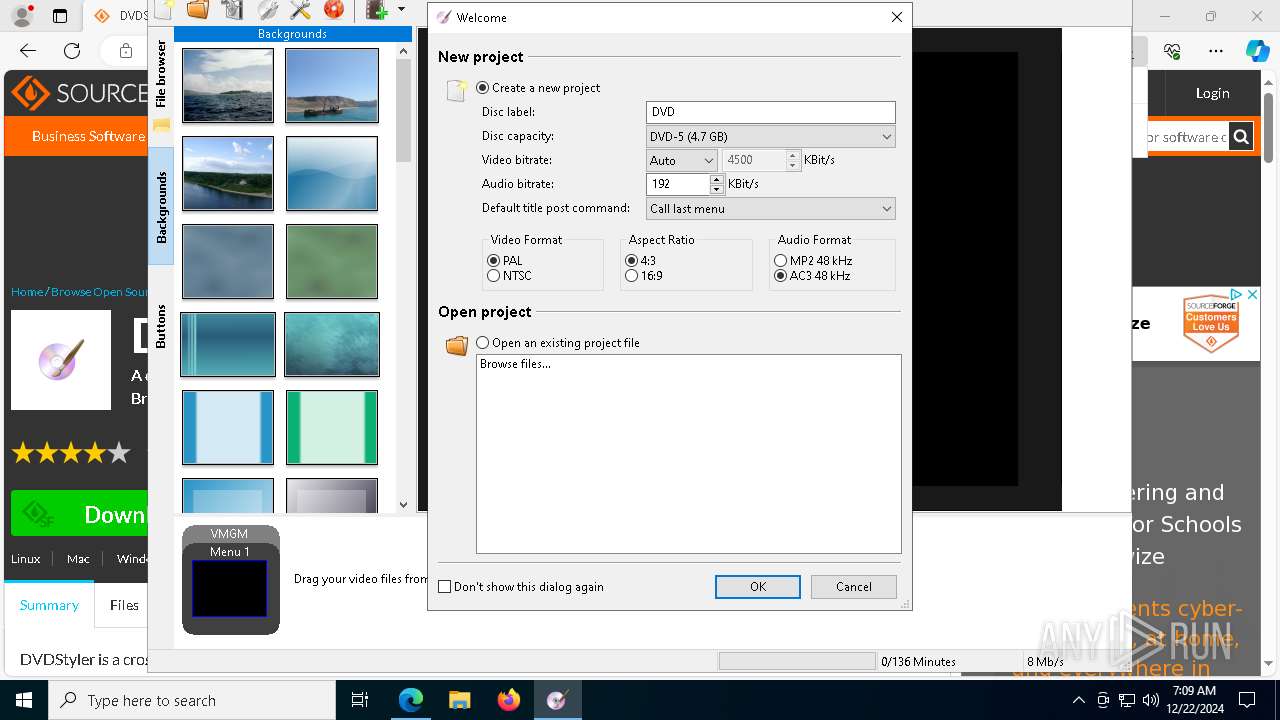Click Cancel in the Welcome dialog
Image resolution: width=1280 pixels, height=720 pixels.
pyautogui.click(x=854, y=587)
